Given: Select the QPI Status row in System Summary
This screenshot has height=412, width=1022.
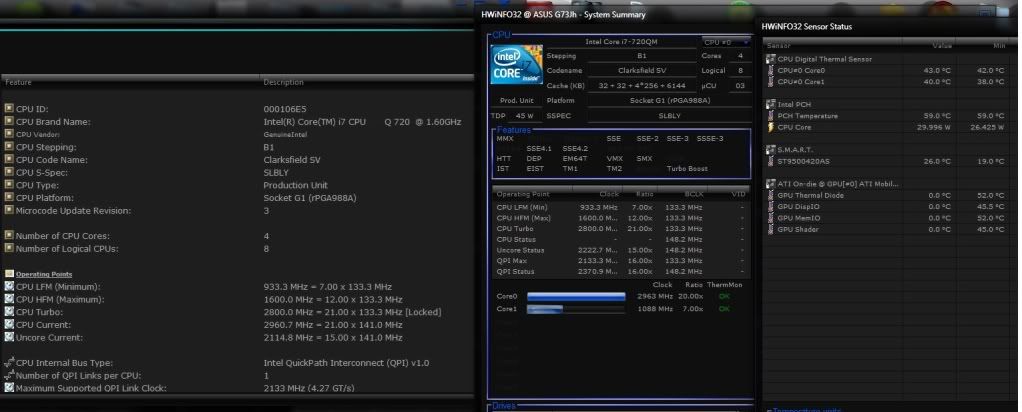Looking at the screenshot, I should (x=621, y=272).
